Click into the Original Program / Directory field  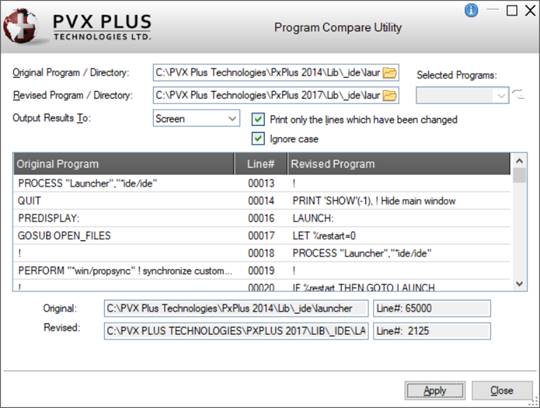coord(268,73)
